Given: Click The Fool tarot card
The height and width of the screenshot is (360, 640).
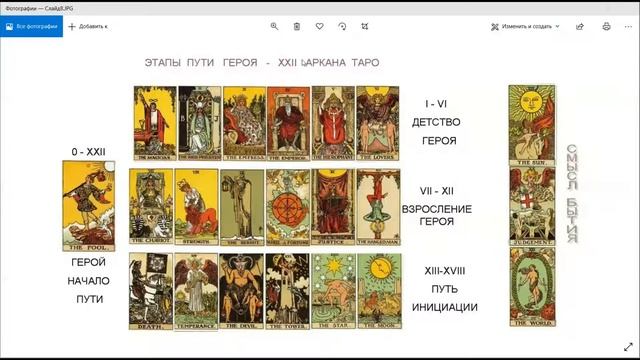Looking at the screenshot, I should [89, 206].
